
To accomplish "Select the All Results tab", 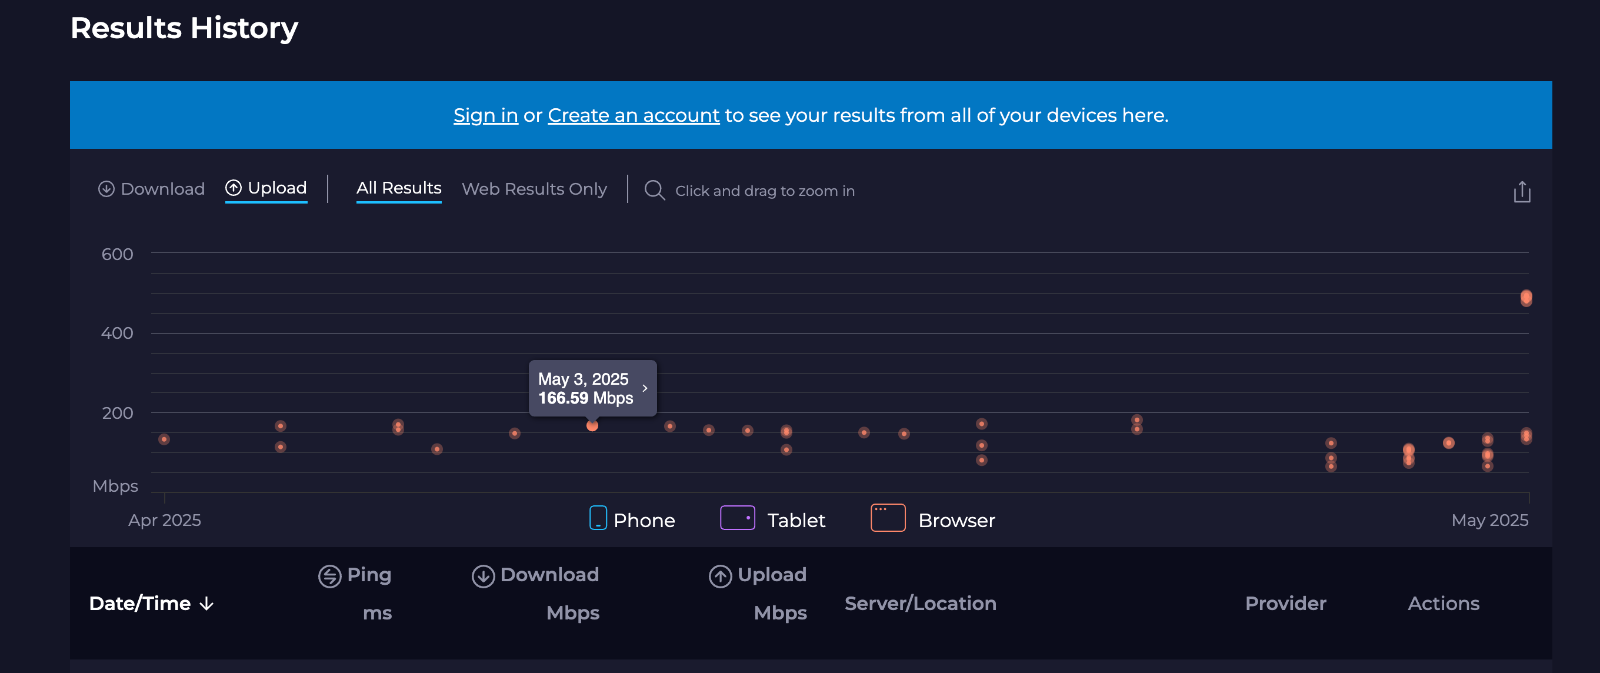I will click(x=399, y=188).
